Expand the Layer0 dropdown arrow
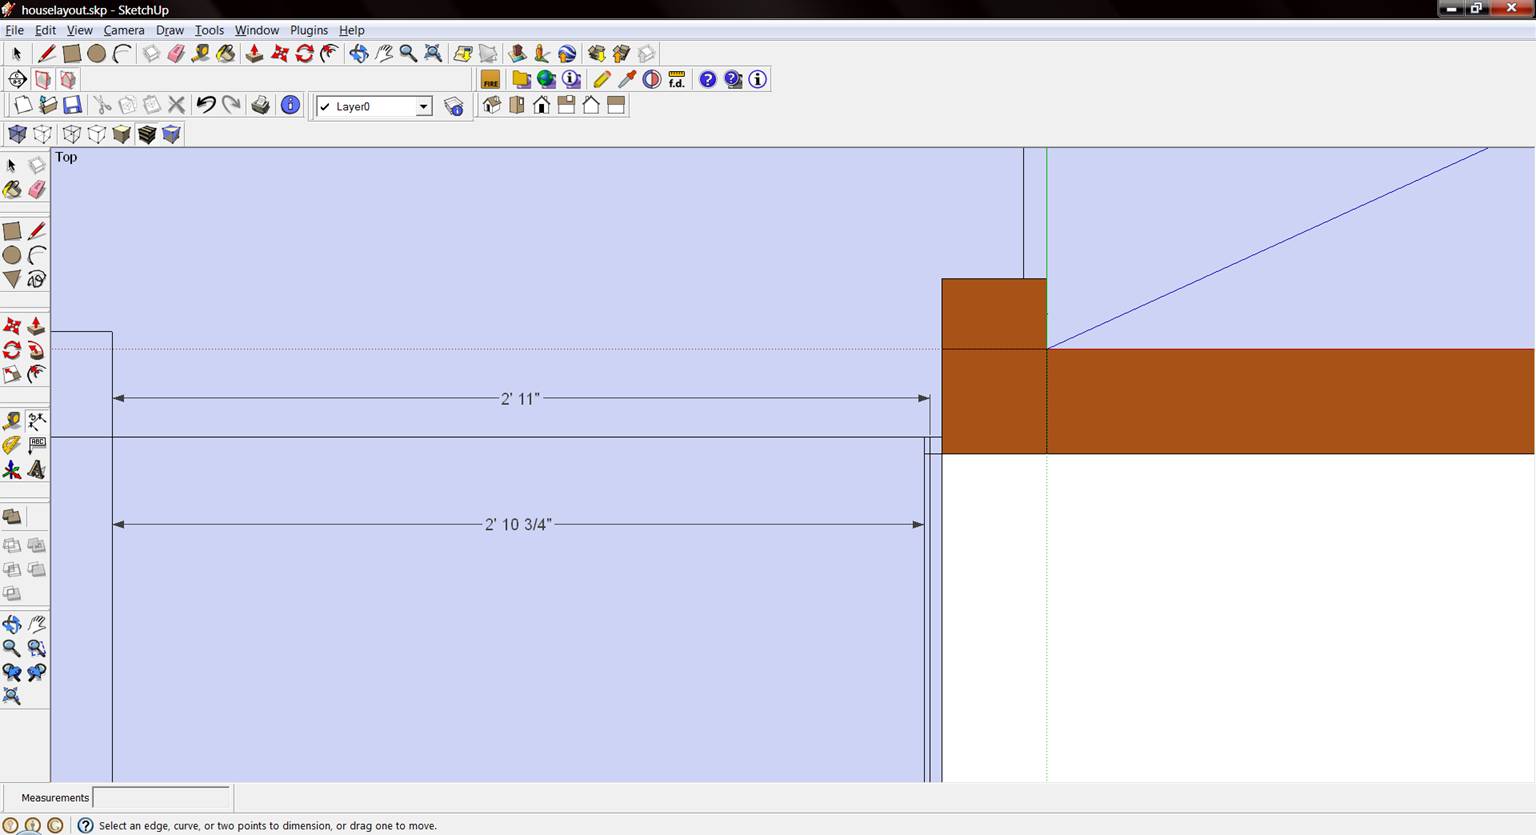The height and width of the screenshot is (835, 1536). (423, 107)
